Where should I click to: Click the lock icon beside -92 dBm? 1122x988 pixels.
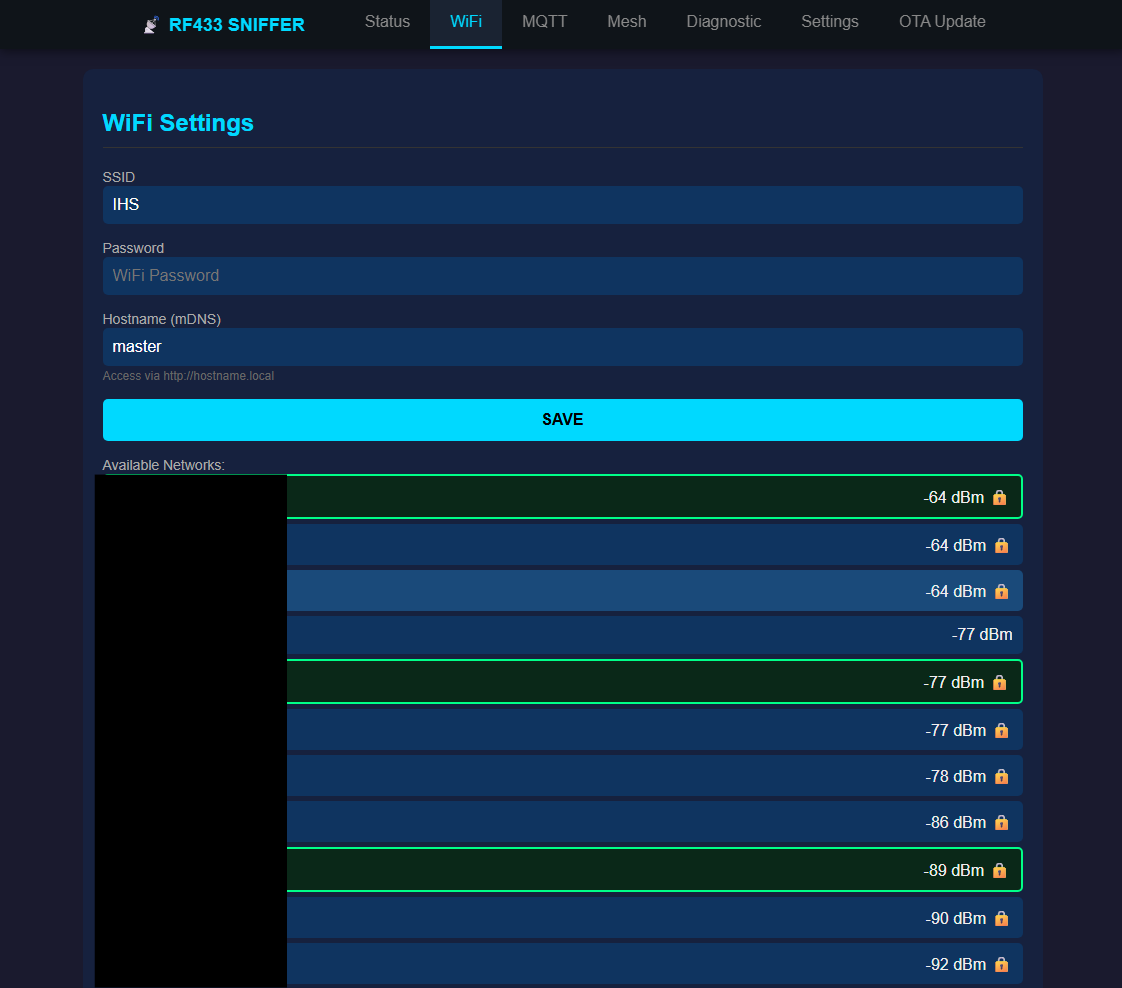(1001, 965)
